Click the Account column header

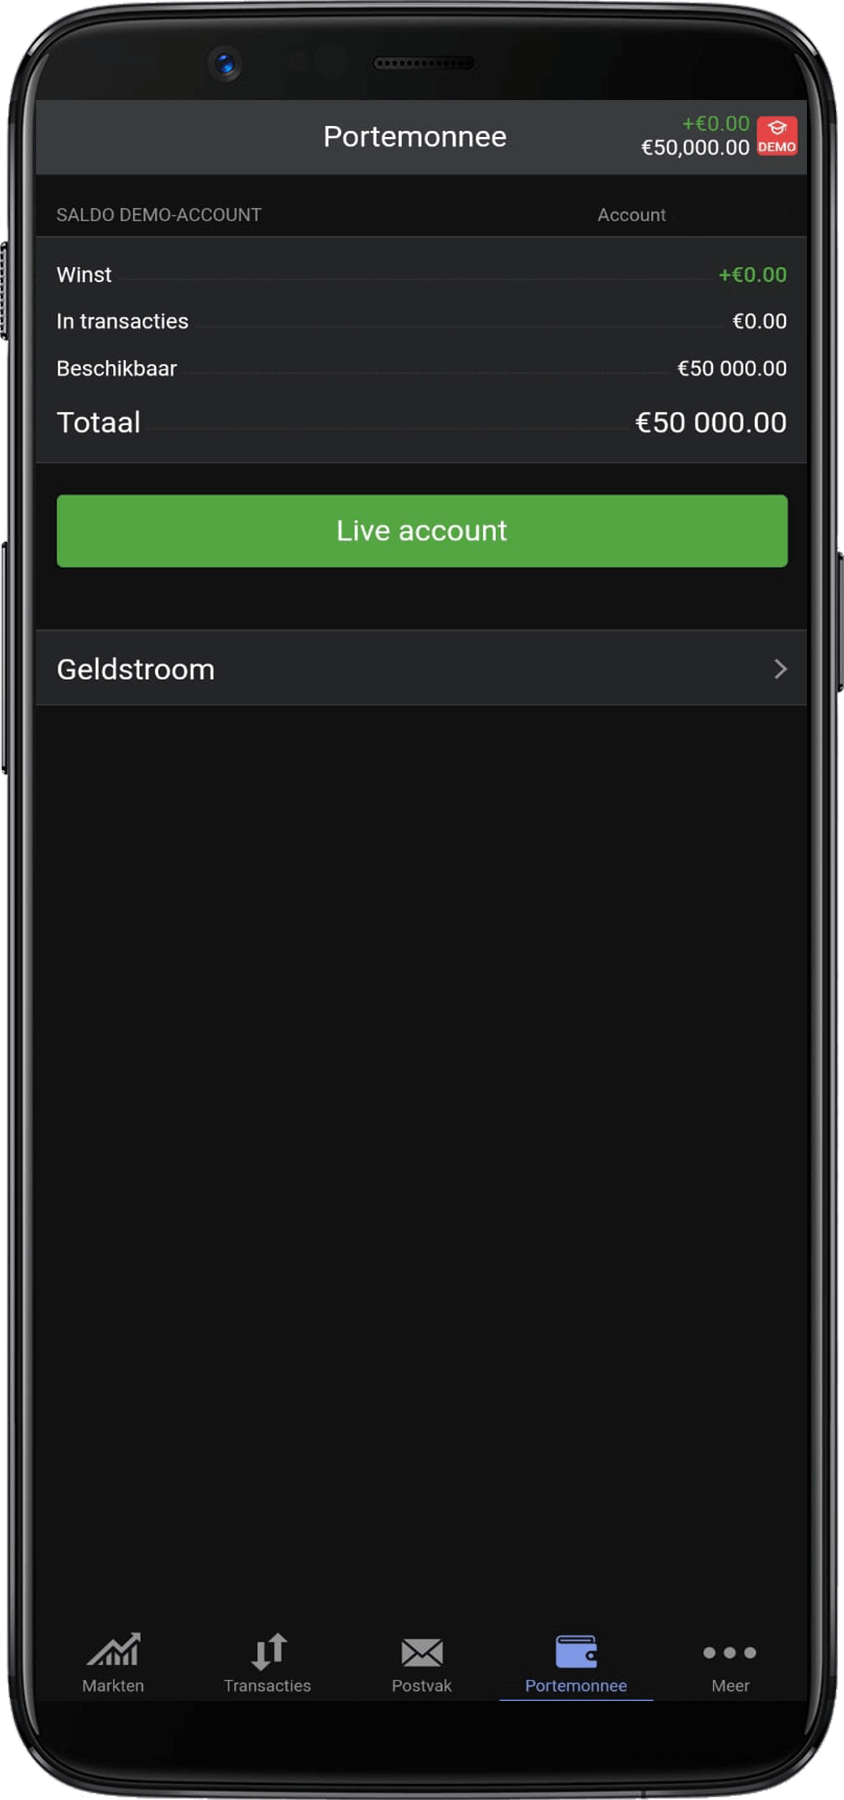[632, 215]
